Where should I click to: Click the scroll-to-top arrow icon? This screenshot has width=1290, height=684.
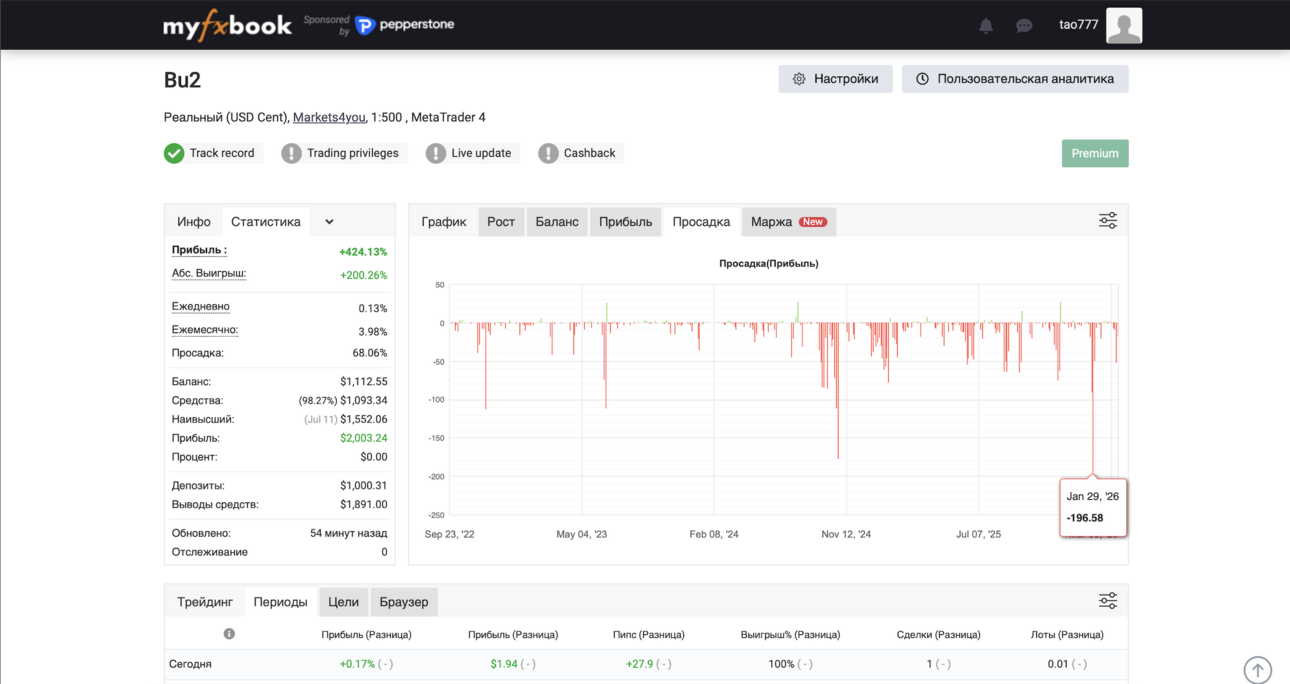click(x=1257, y=670)
